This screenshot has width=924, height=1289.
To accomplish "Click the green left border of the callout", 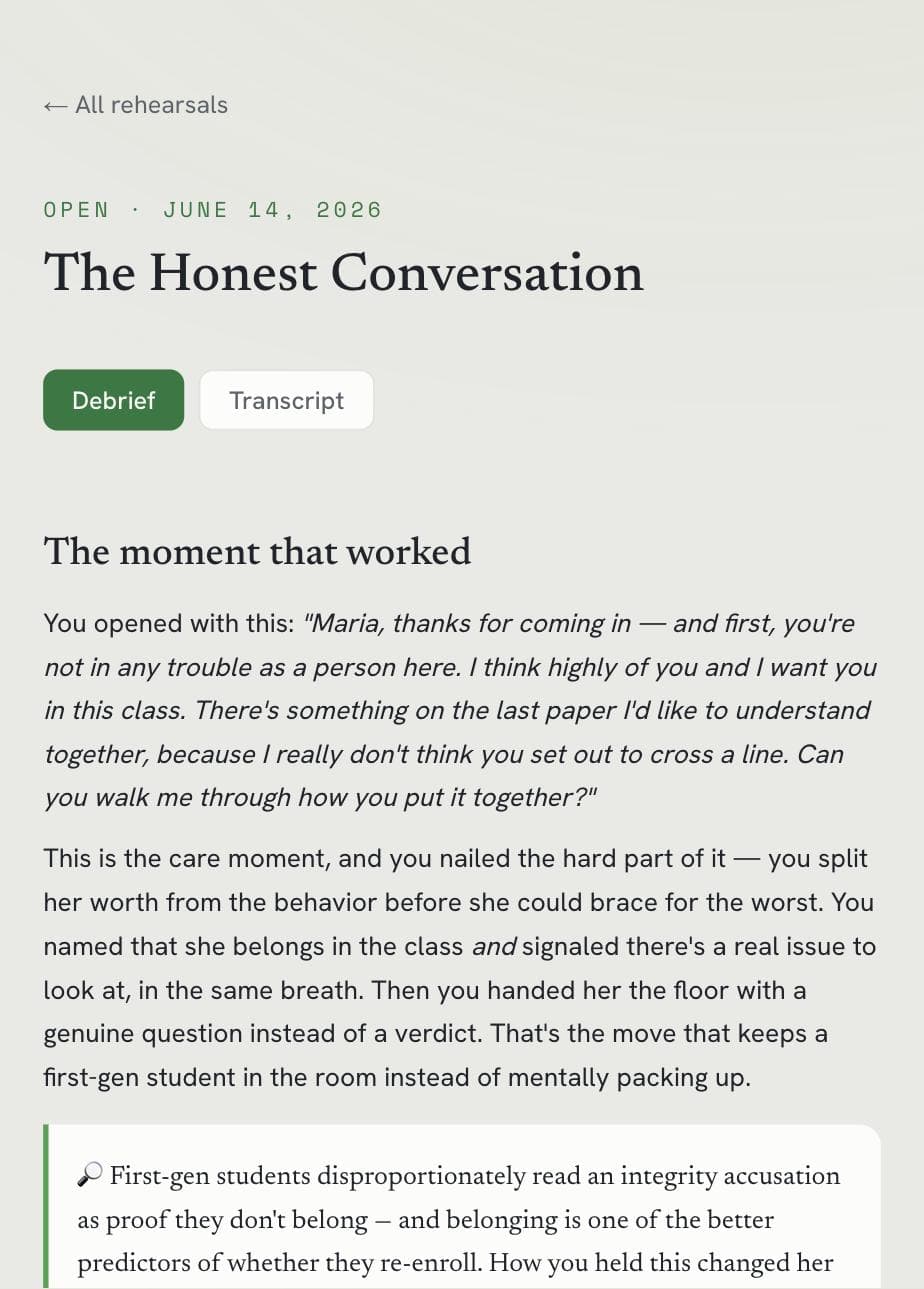I will 46,1206.
